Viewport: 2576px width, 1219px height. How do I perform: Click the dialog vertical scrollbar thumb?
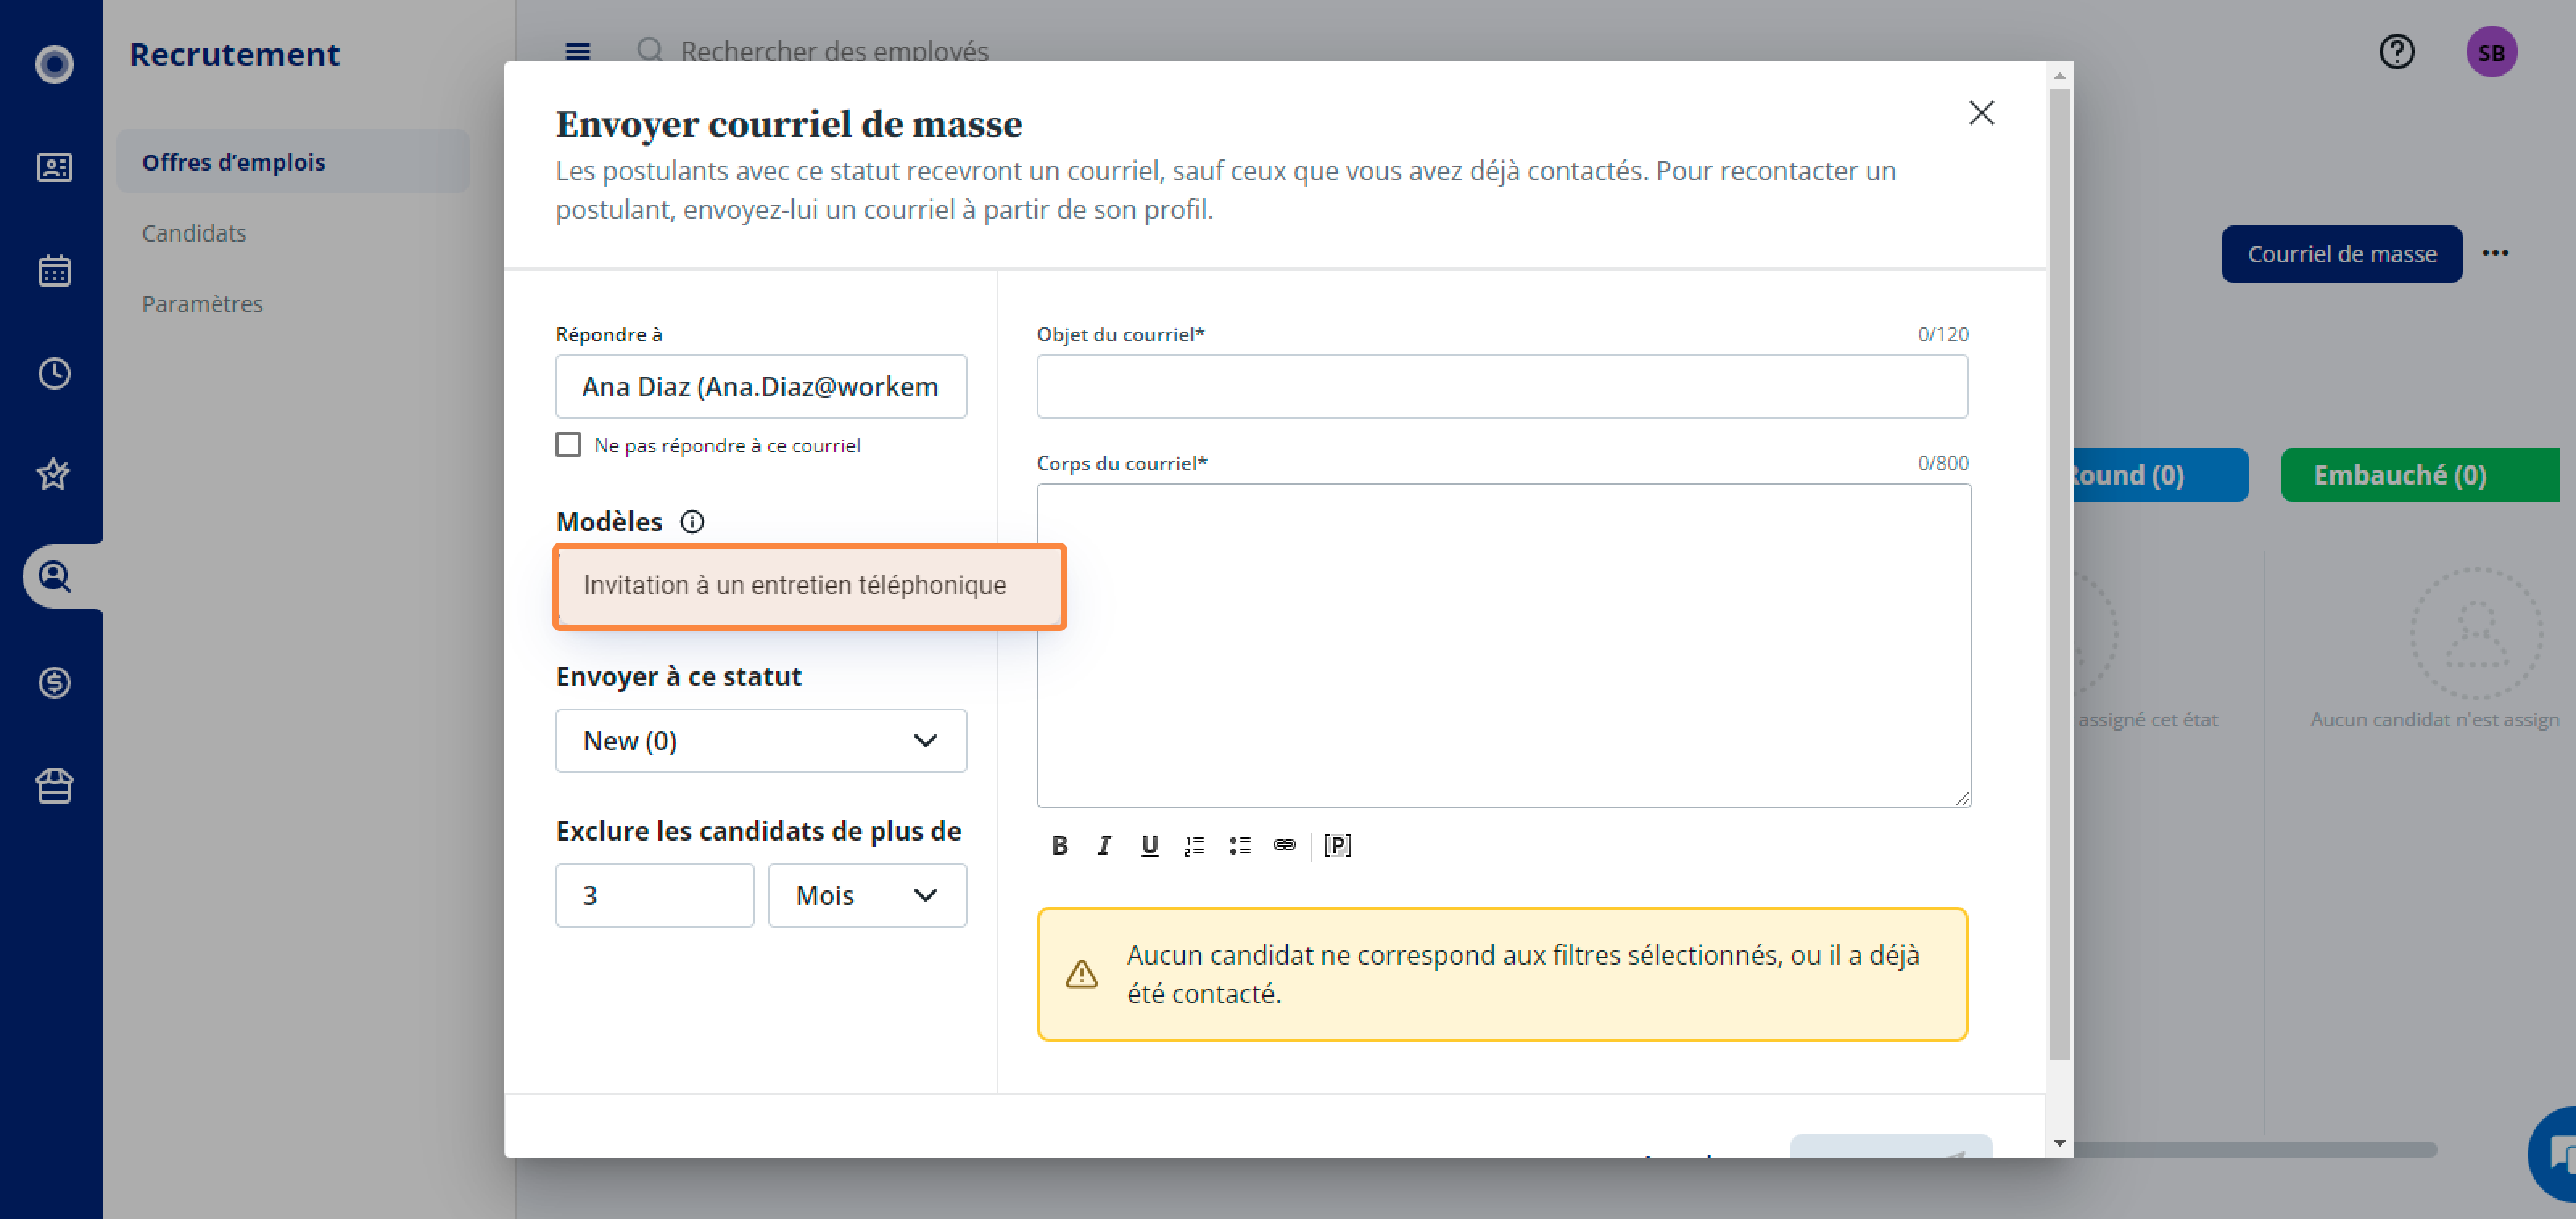(x=2059, y=574)
